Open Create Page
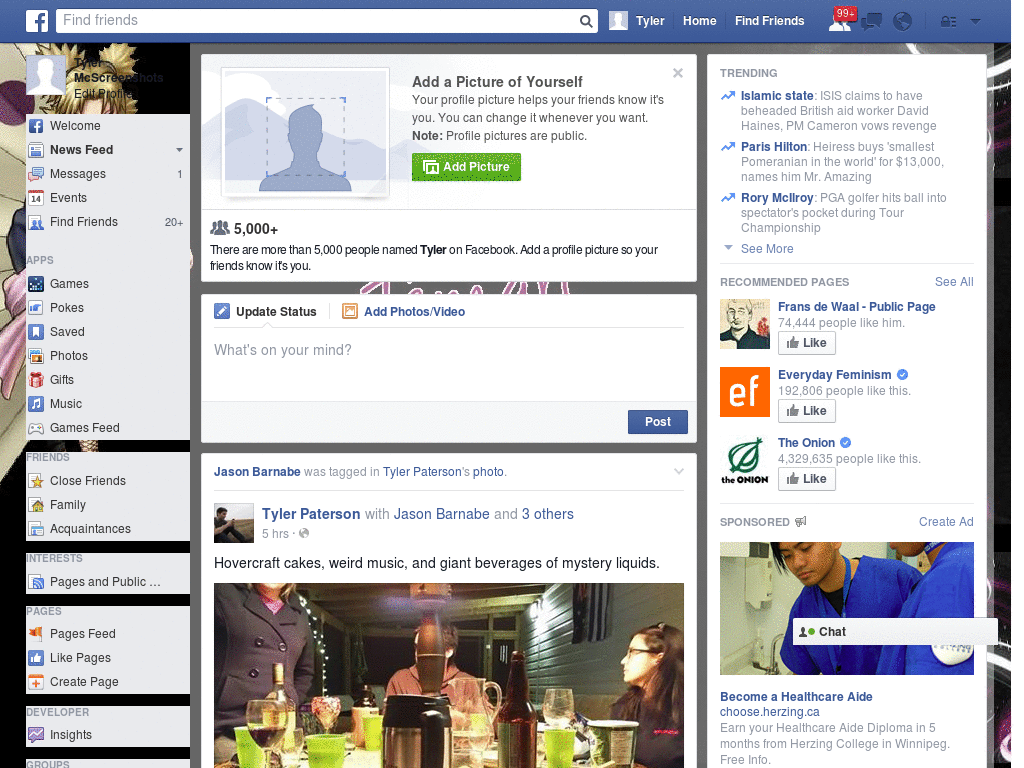Screen dimensions: 1024x768 [108, 682]
